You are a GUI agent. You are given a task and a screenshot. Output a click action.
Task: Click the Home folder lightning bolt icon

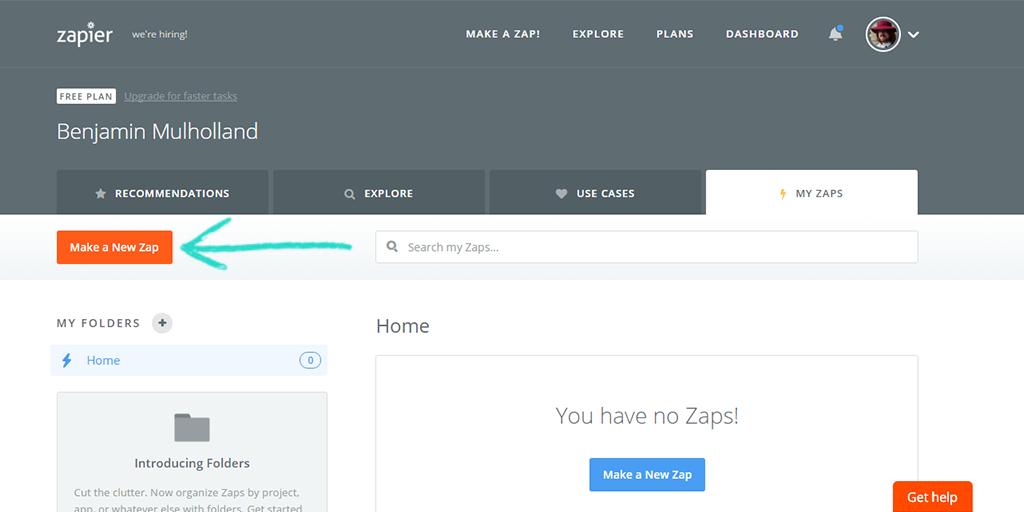tap(67, 360)
